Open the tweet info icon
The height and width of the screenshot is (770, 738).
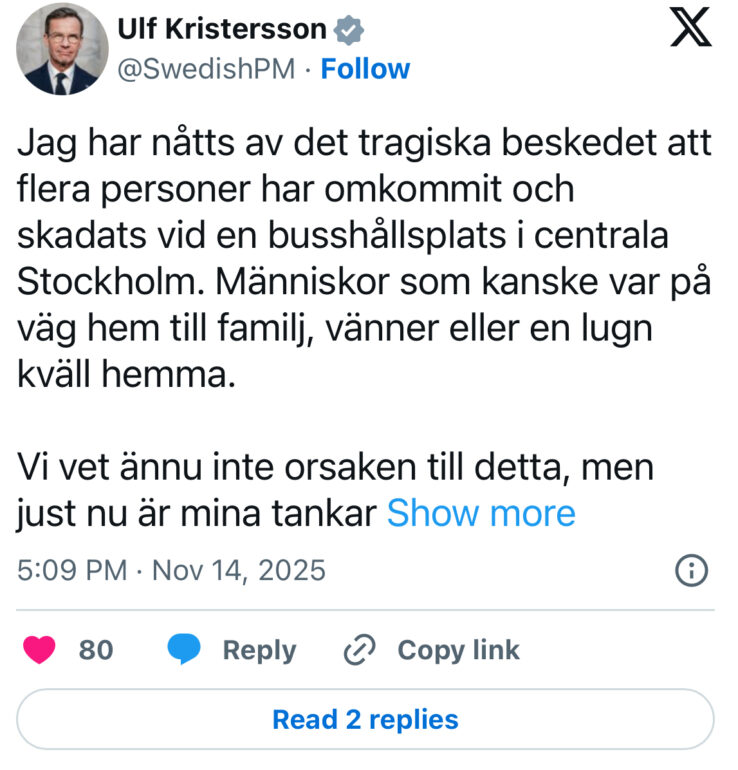(x=692, y=571)
